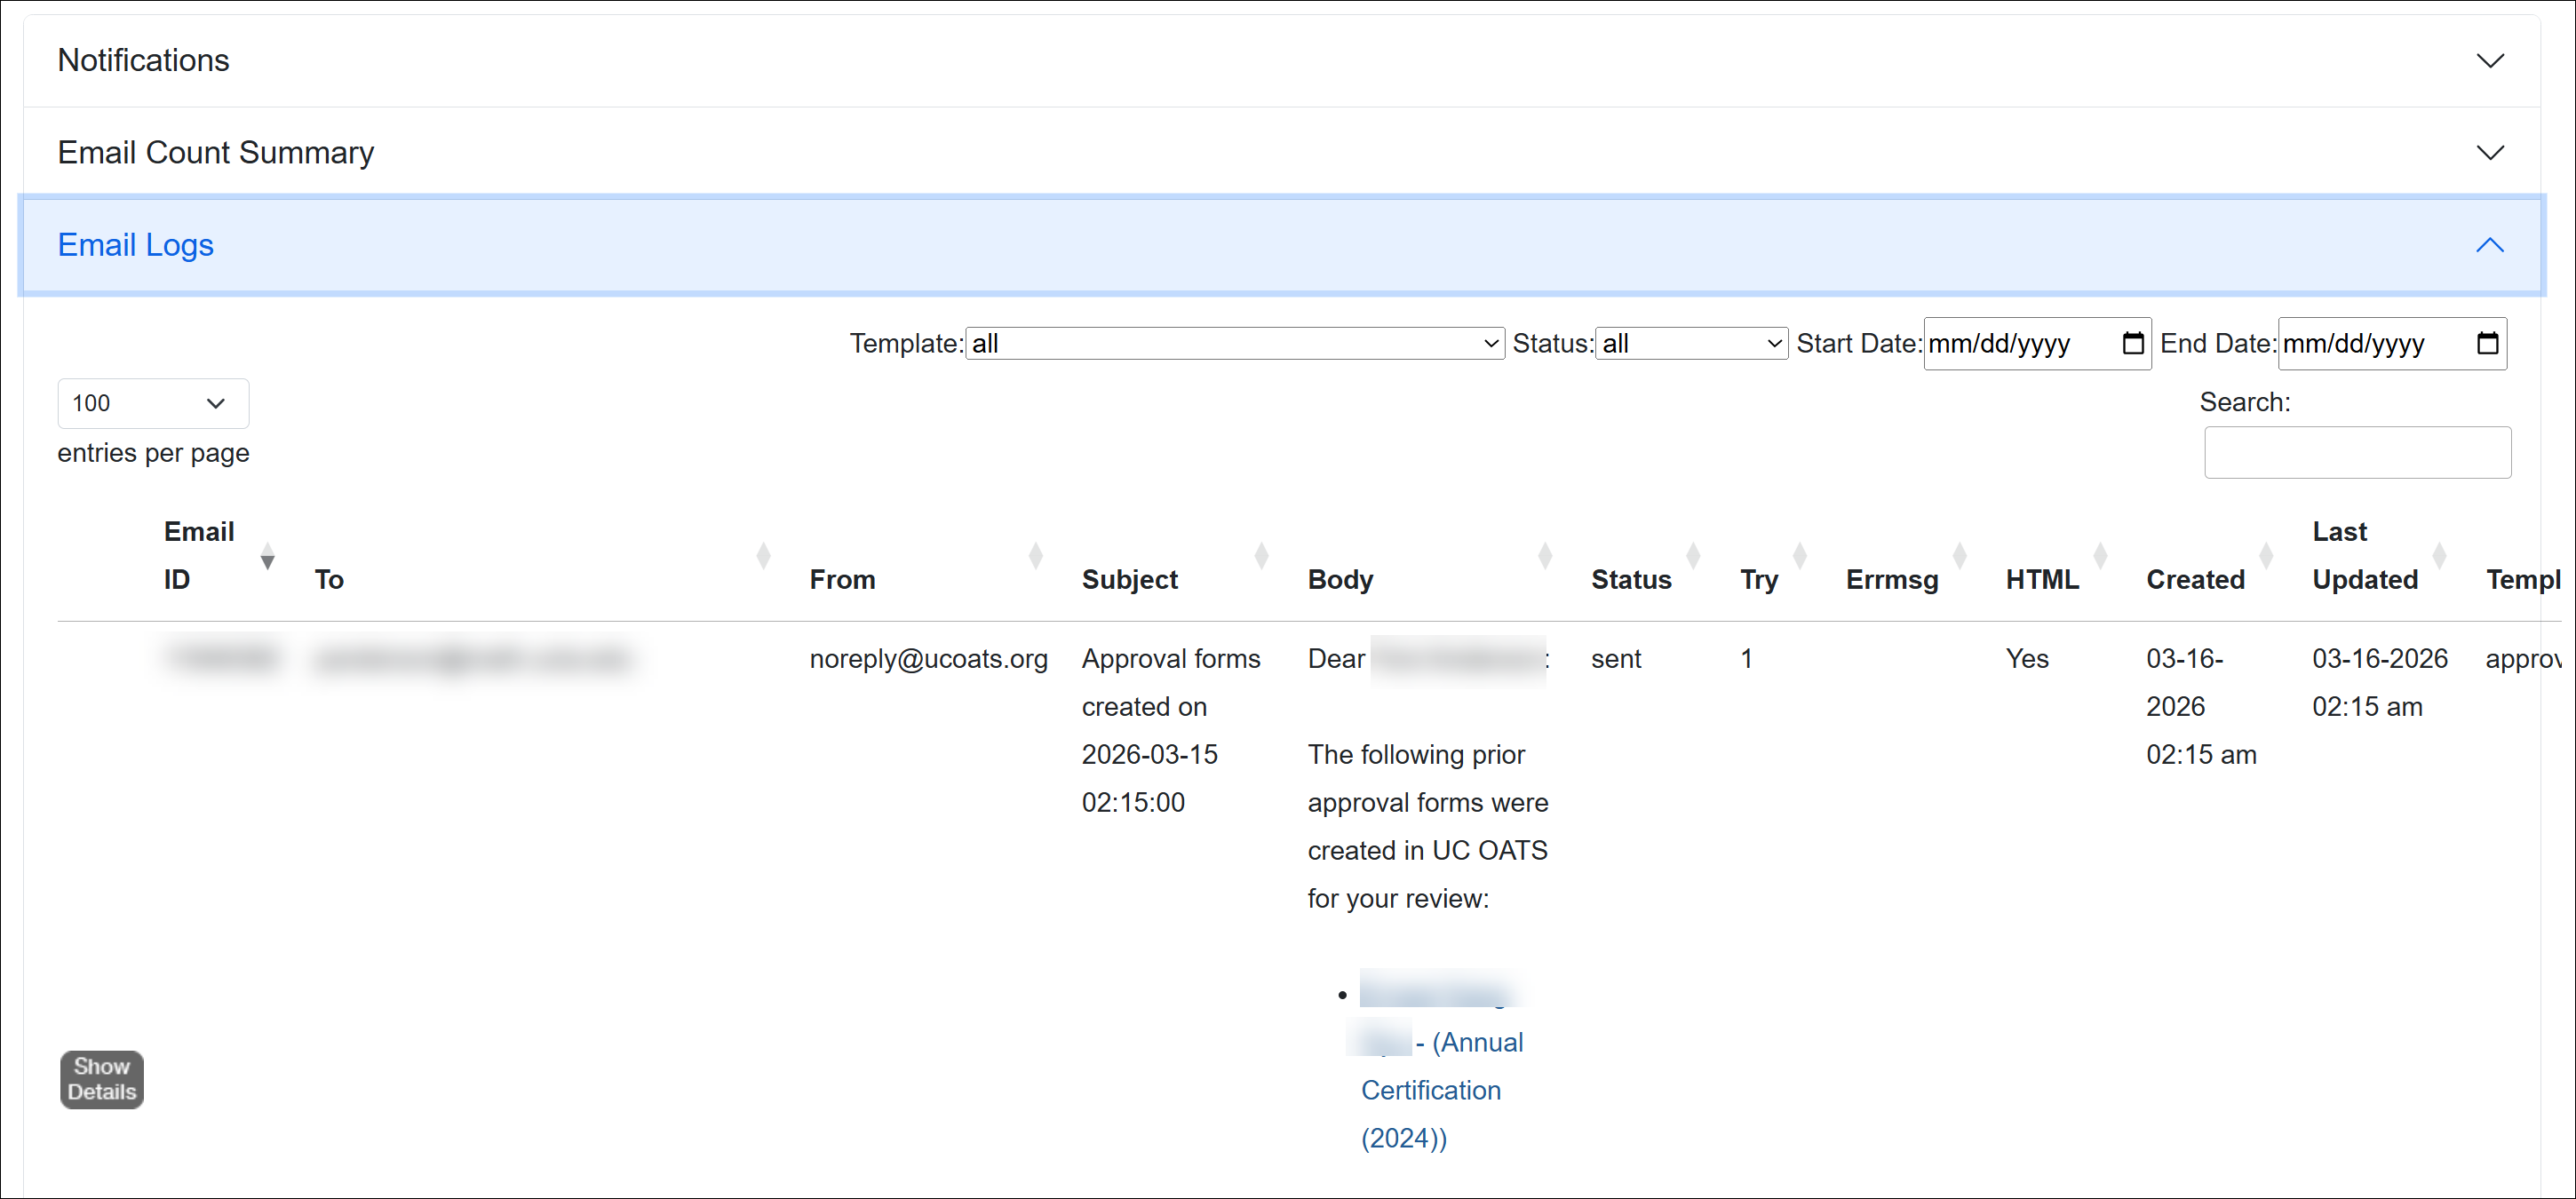Image resolution: width=2576 pixels, height=1199 pixels.
Task: Sort the table by To column
Action: (x=764, y=556)
